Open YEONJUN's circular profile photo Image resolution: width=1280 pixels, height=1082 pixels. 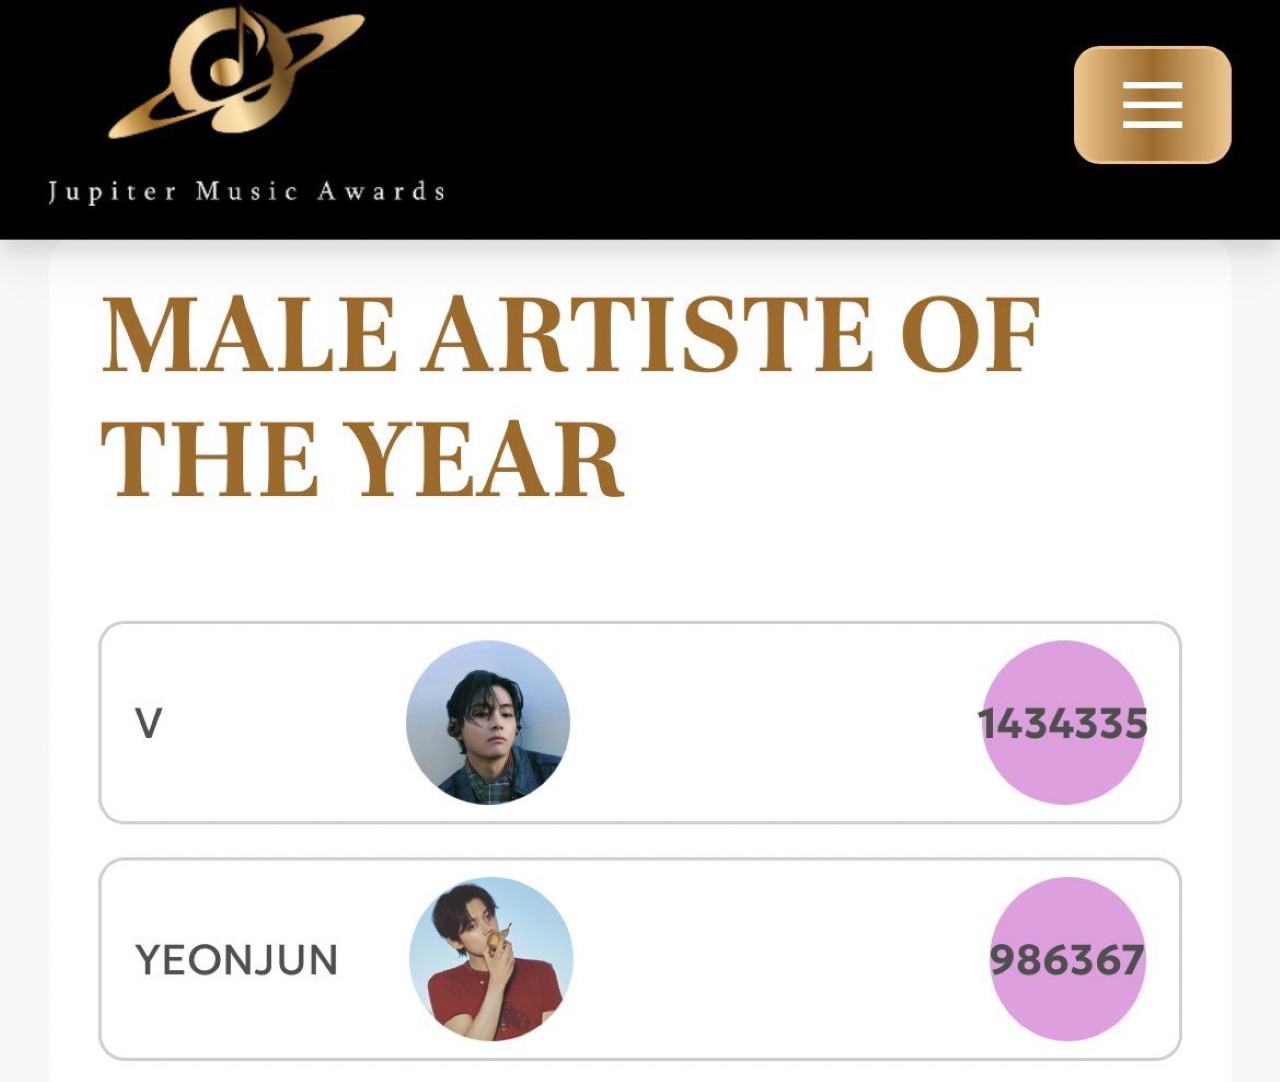pyautogui.click(x=491, y=959)
